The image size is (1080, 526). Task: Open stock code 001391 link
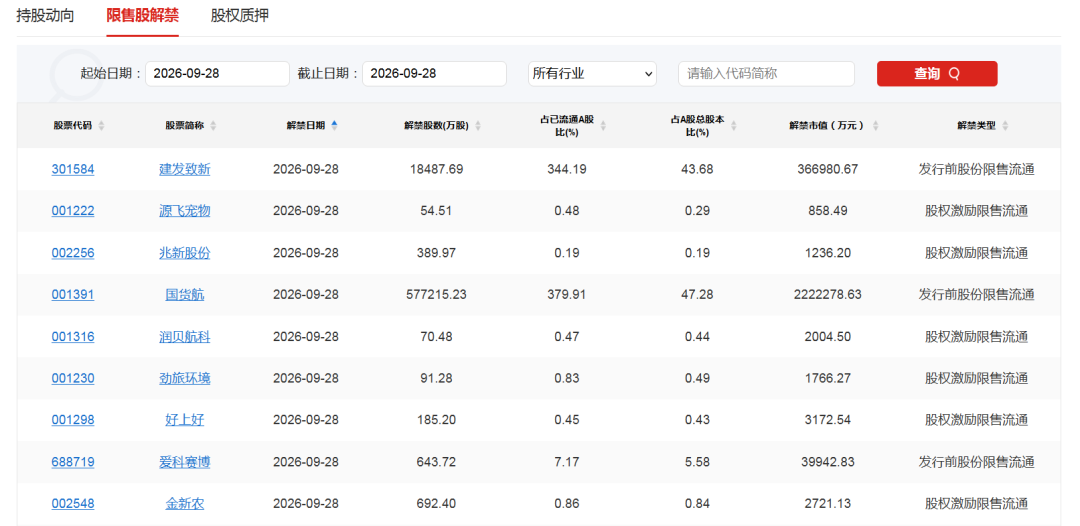click(73, 295)
